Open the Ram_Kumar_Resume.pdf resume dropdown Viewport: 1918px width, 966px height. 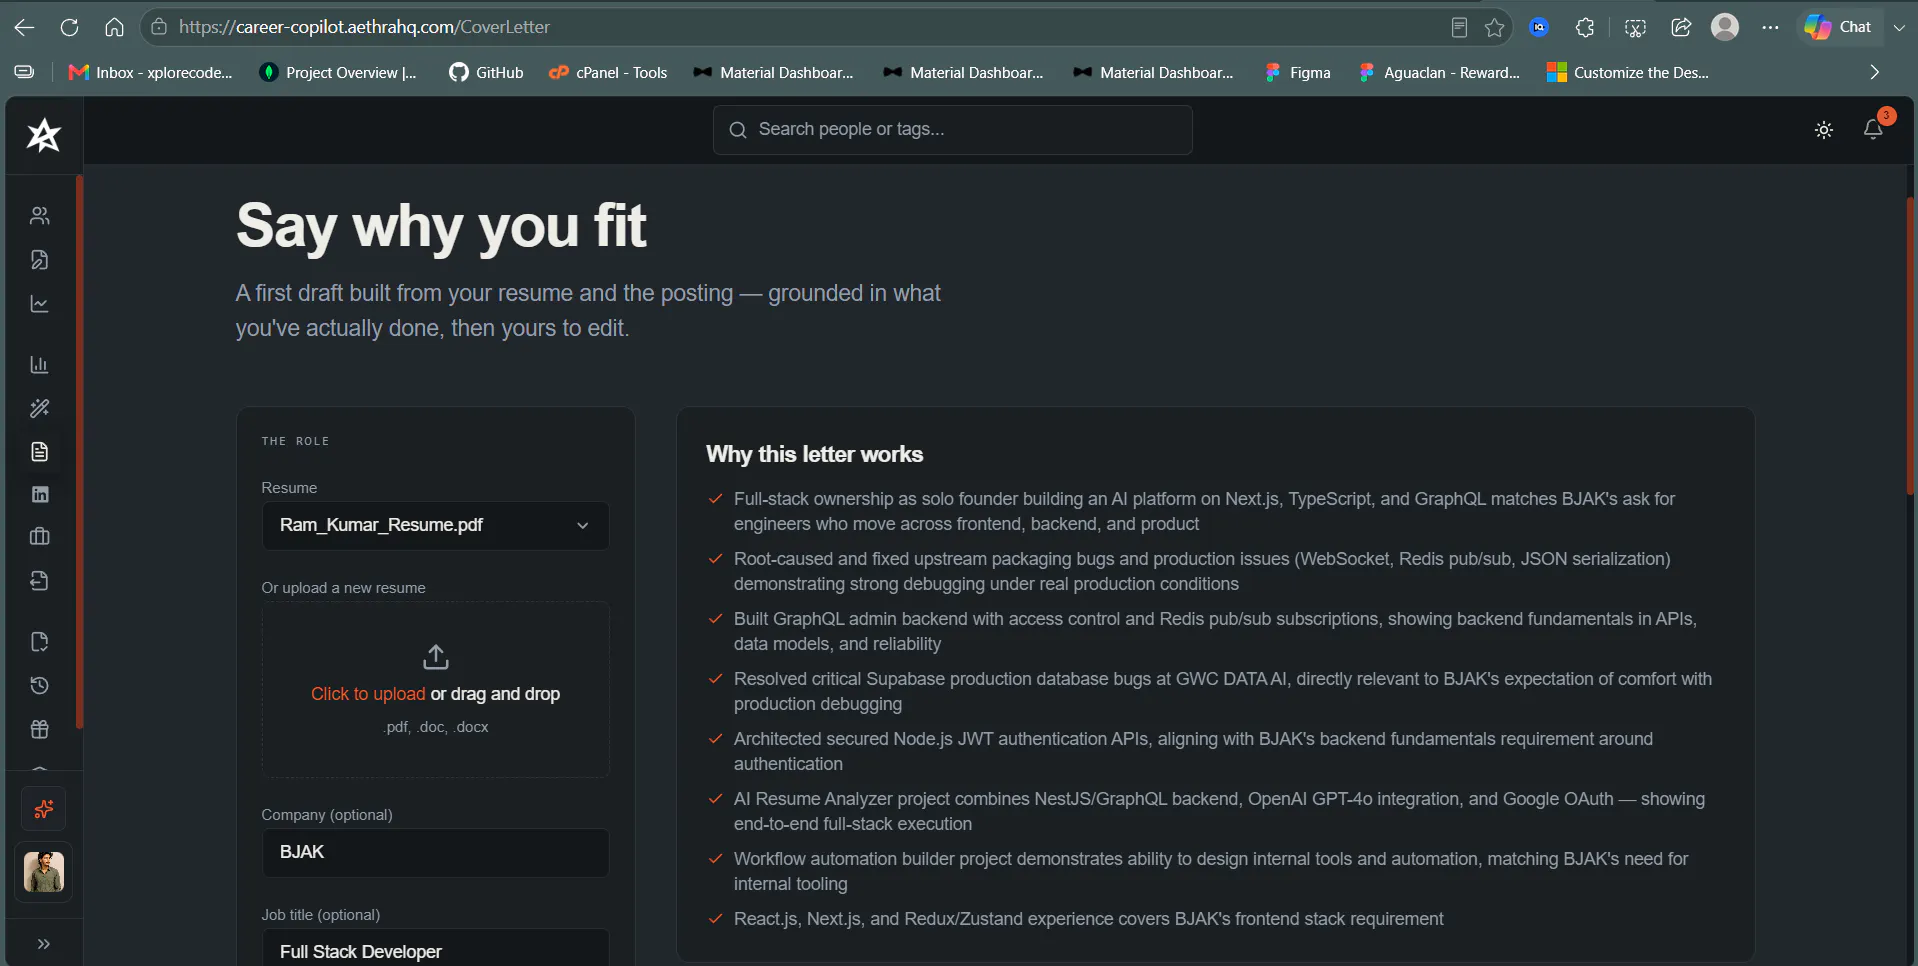point(436,526)
